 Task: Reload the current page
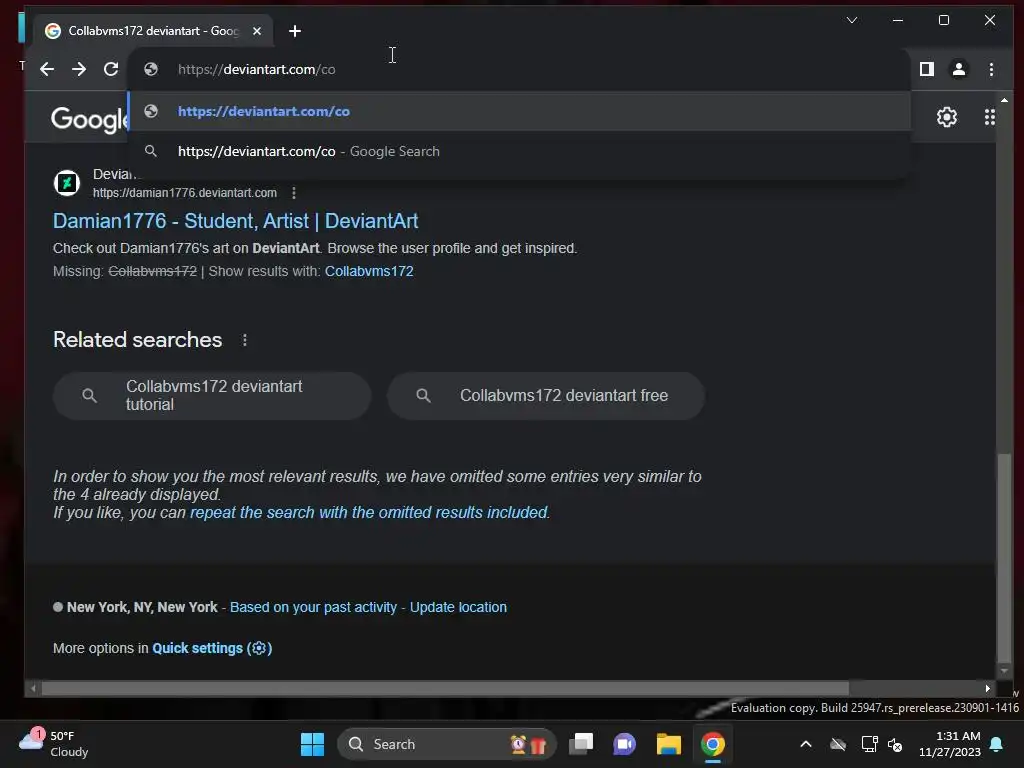(x=111, y=69)
